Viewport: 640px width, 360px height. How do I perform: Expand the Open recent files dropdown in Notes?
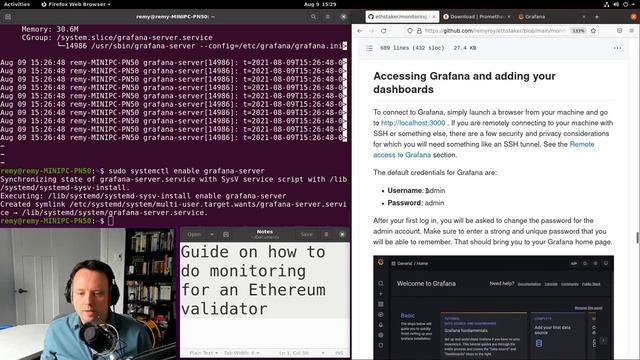(212, 234)
